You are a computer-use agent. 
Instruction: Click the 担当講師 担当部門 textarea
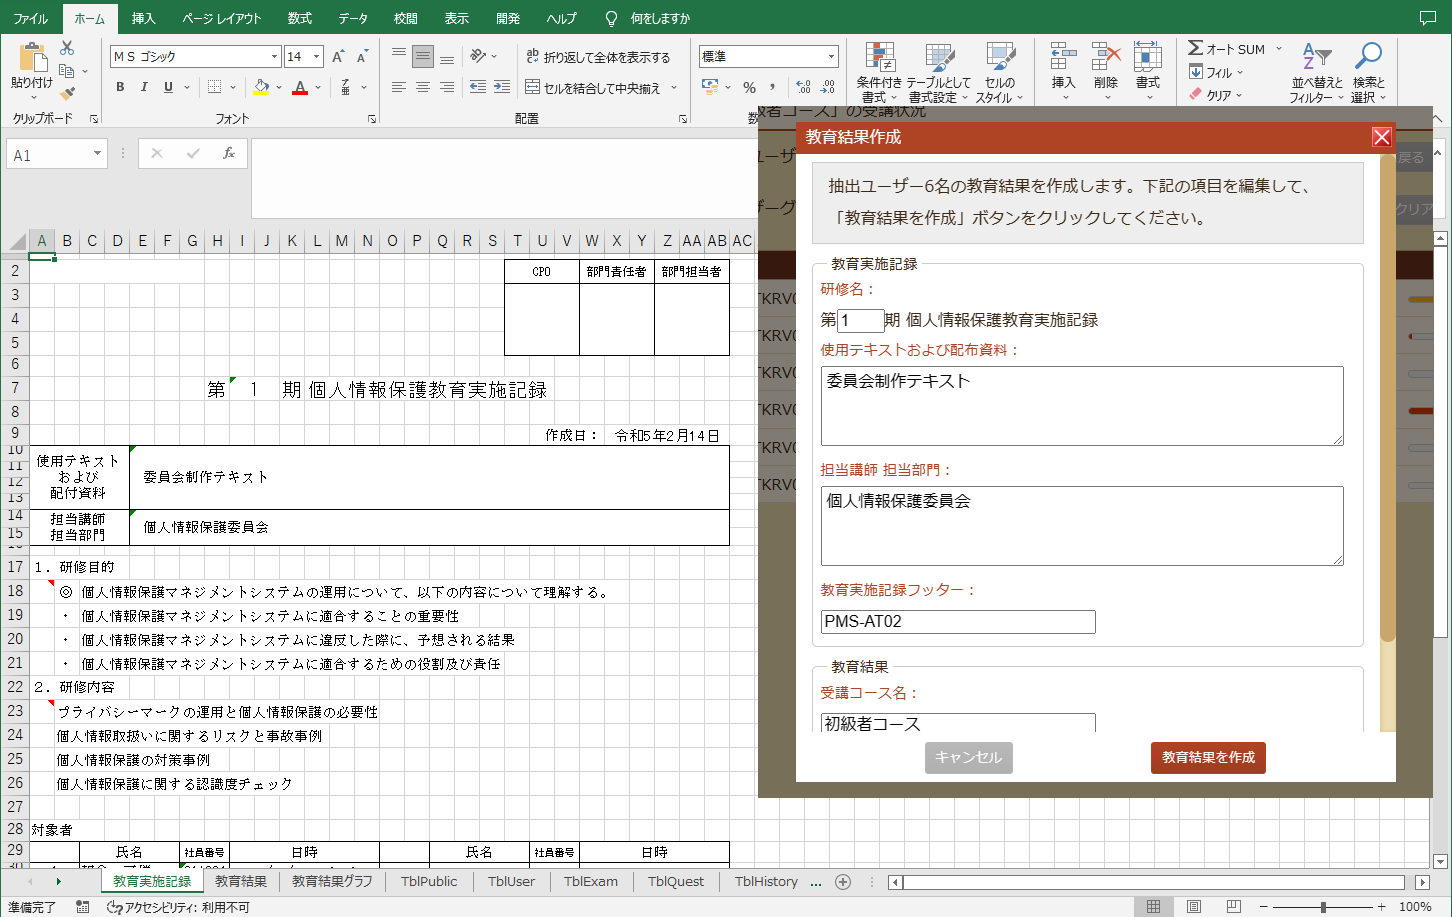point(1082,526)
